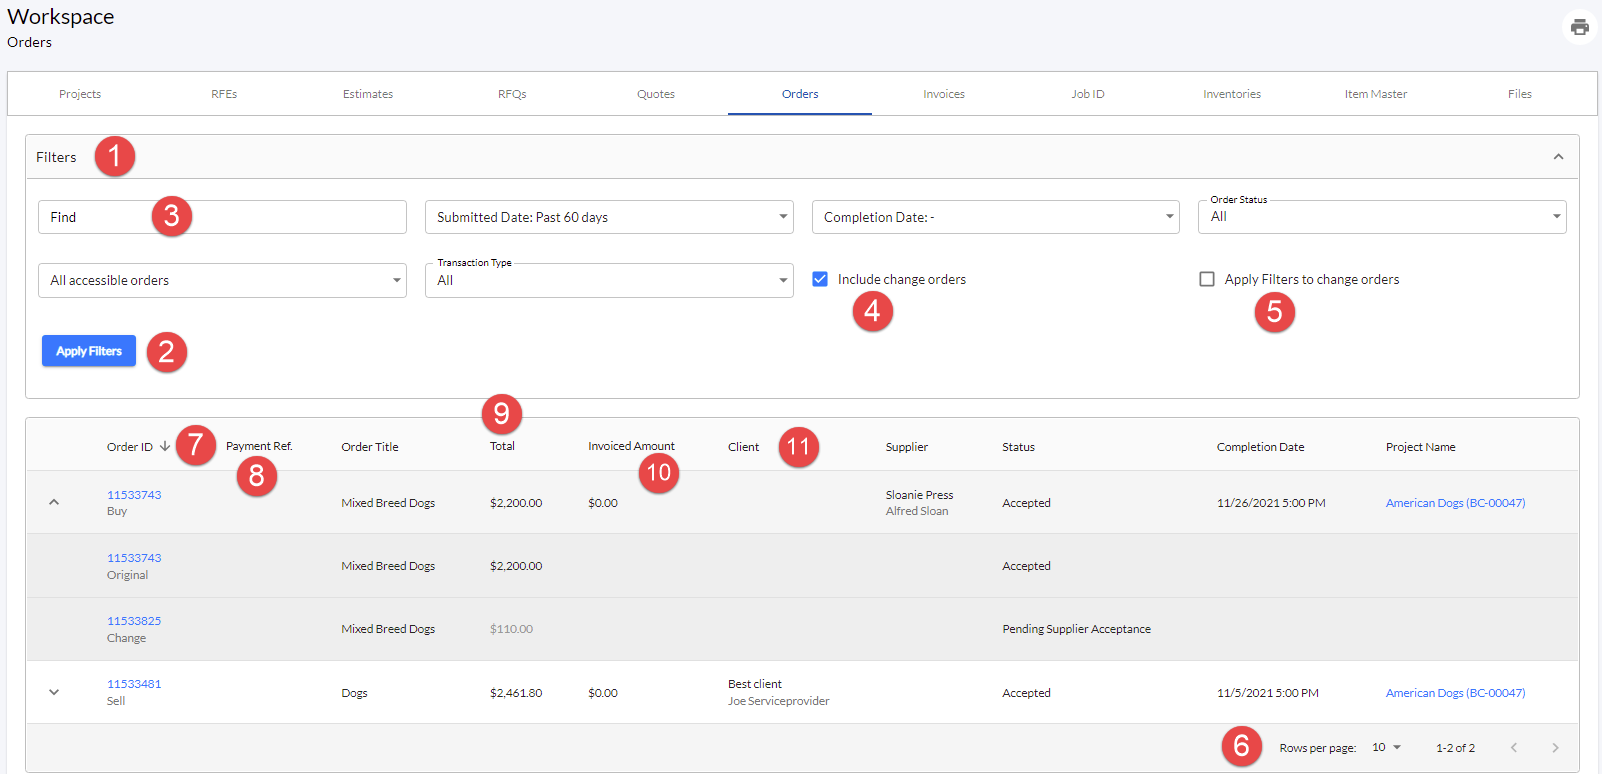This screenshot has width=1602, height=774.
Task: Switch to Projects tab
Action: tap(80, 94)
